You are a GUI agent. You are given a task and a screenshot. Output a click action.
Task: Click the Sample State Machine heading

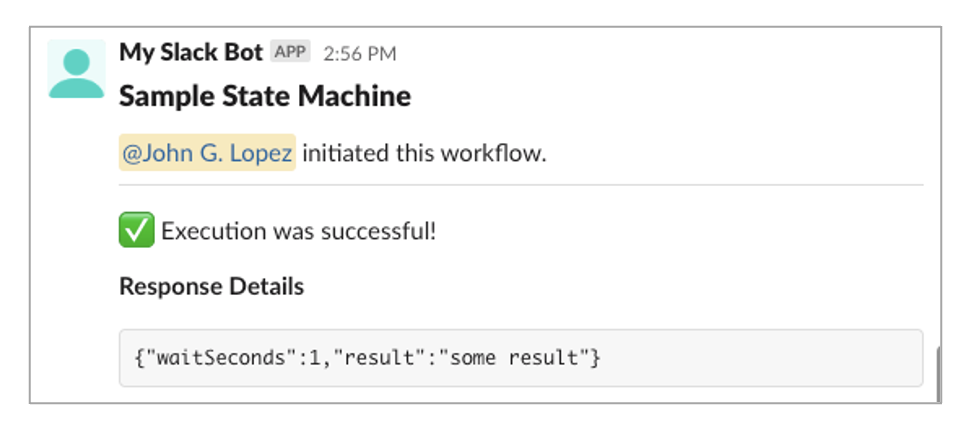point(265,97)
